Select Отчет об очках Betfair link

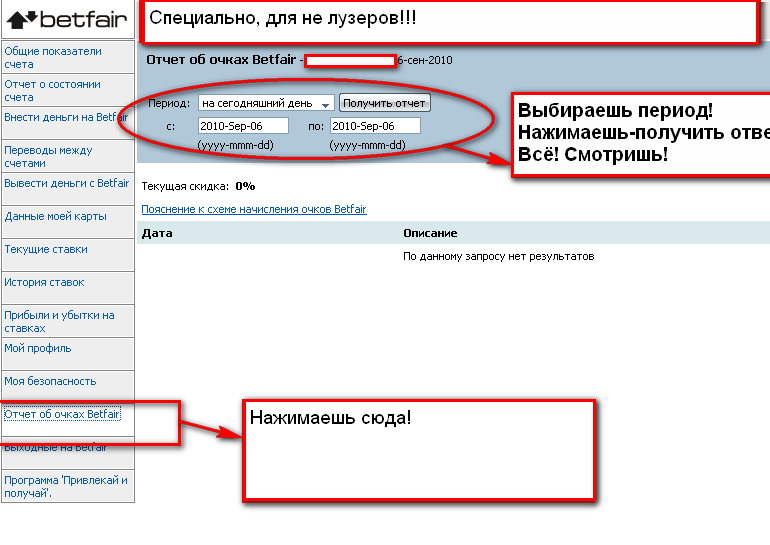click(x=62, y=414)
